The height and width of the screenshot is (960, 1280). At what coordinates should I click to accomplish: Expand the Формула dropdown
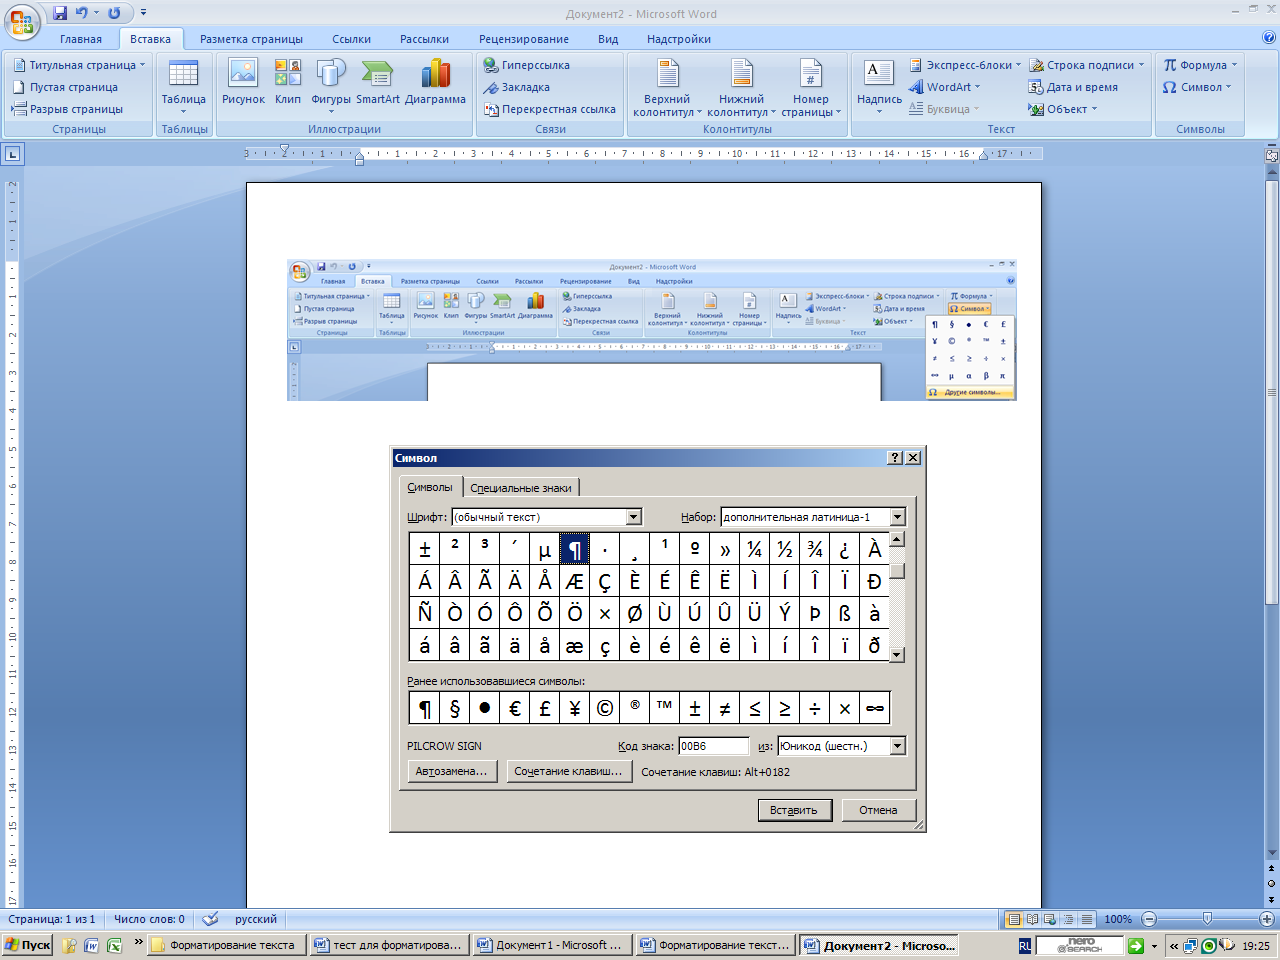coord(1200,65)
